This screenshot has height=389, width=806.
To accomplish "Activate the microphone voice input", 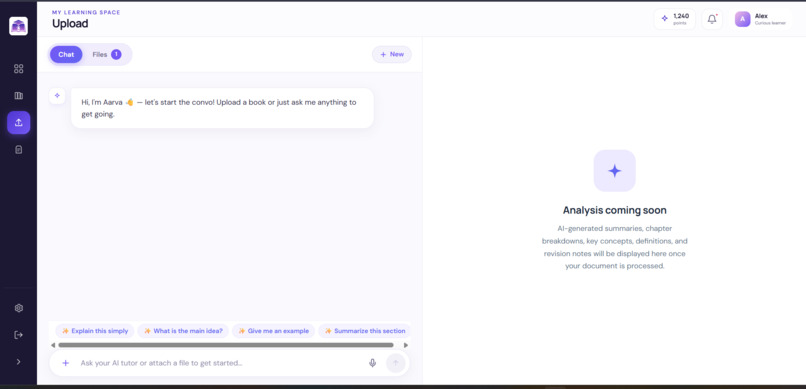I will point(373,363).
